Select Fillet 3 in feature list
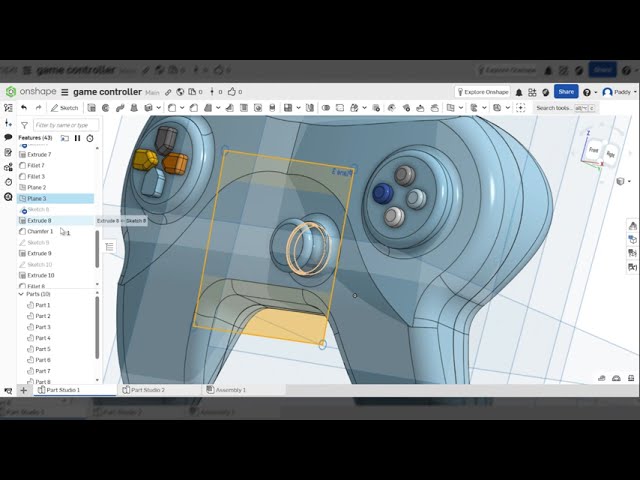This screenshot has width=640, height=480. (56, 176)
